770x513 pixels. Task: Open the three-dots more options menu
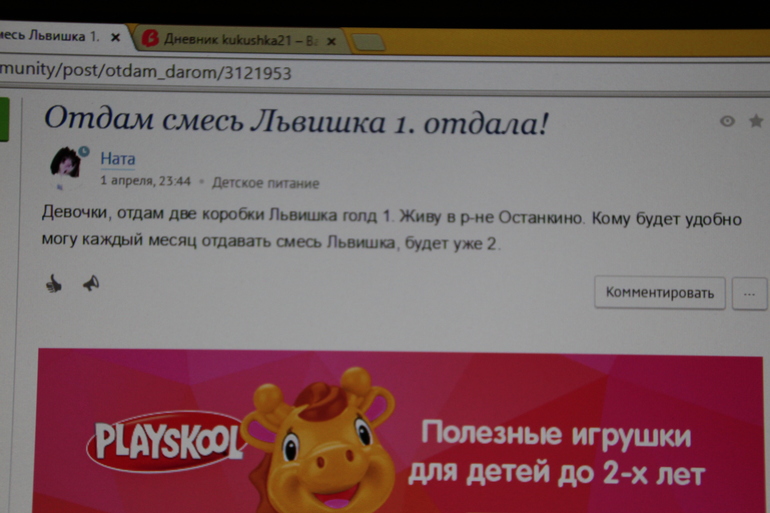tap(749, 293)
